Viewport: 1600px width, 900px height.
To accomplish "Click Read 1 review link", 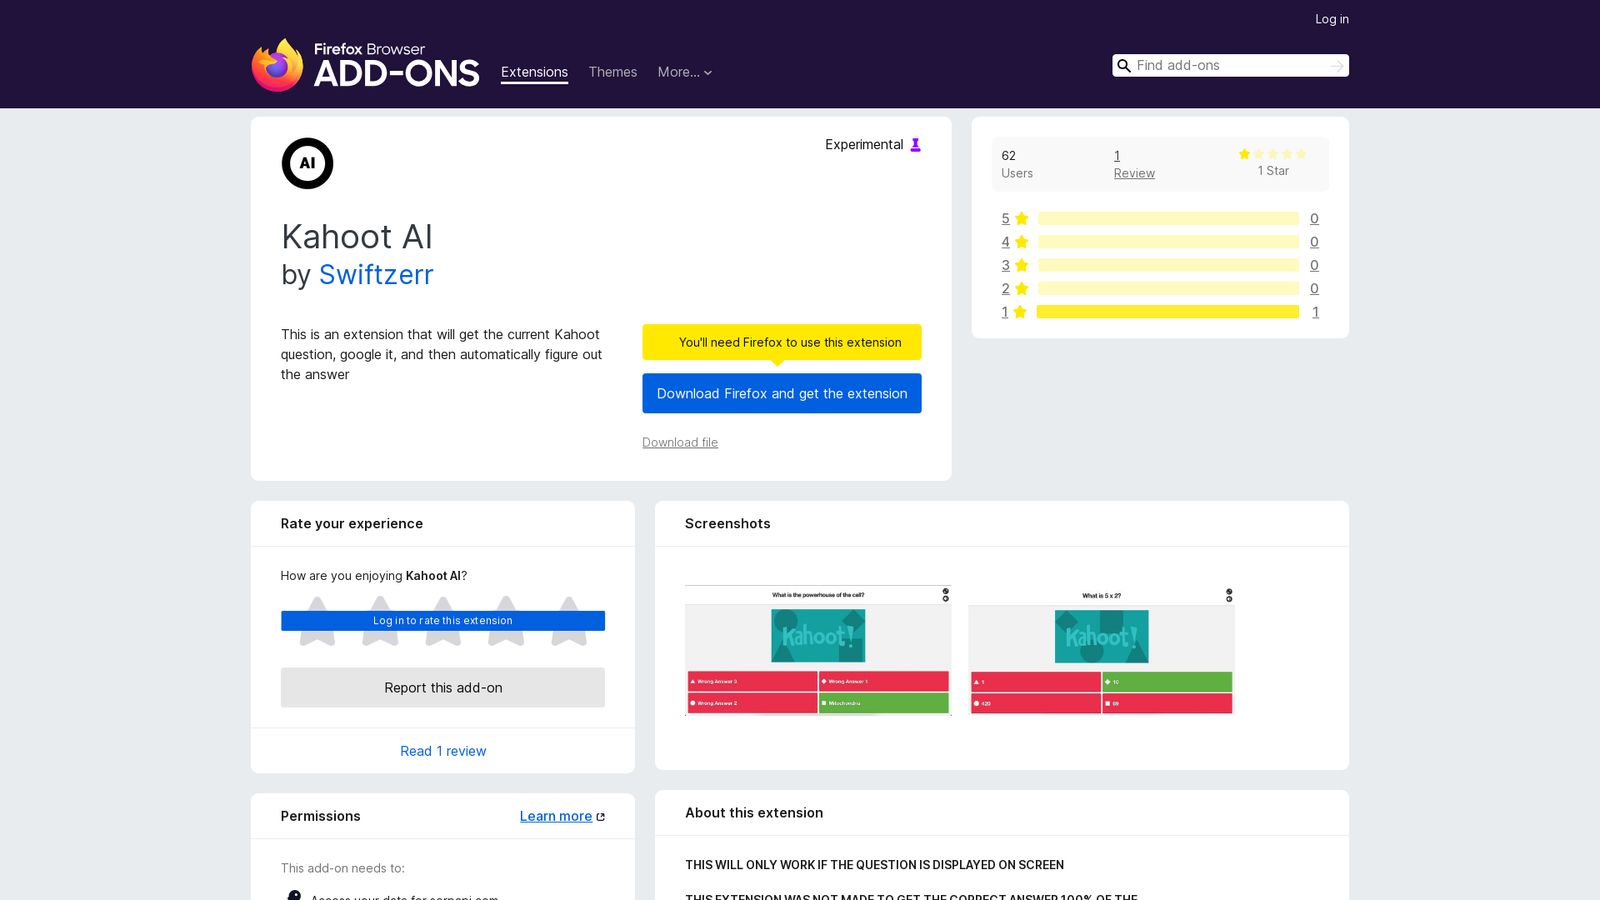I will [x=443, y=751].
